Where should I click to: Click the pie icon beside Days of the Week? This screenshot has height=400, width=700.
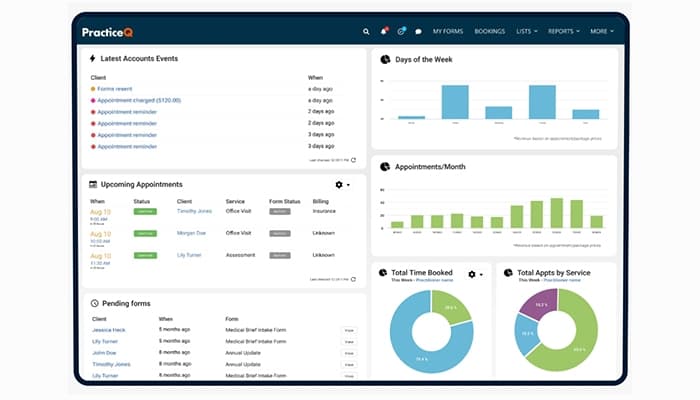pos(385,60)
